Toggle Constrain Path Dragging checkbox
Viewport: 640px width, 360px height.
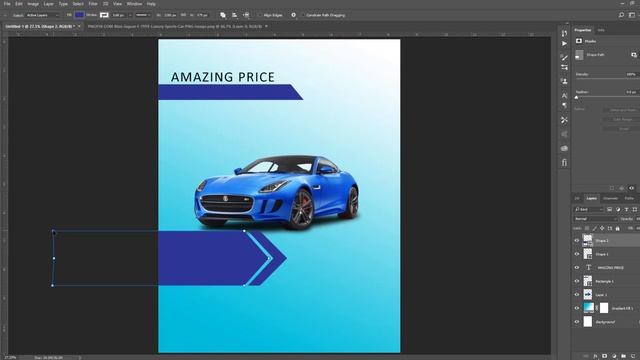pos(303,15)
